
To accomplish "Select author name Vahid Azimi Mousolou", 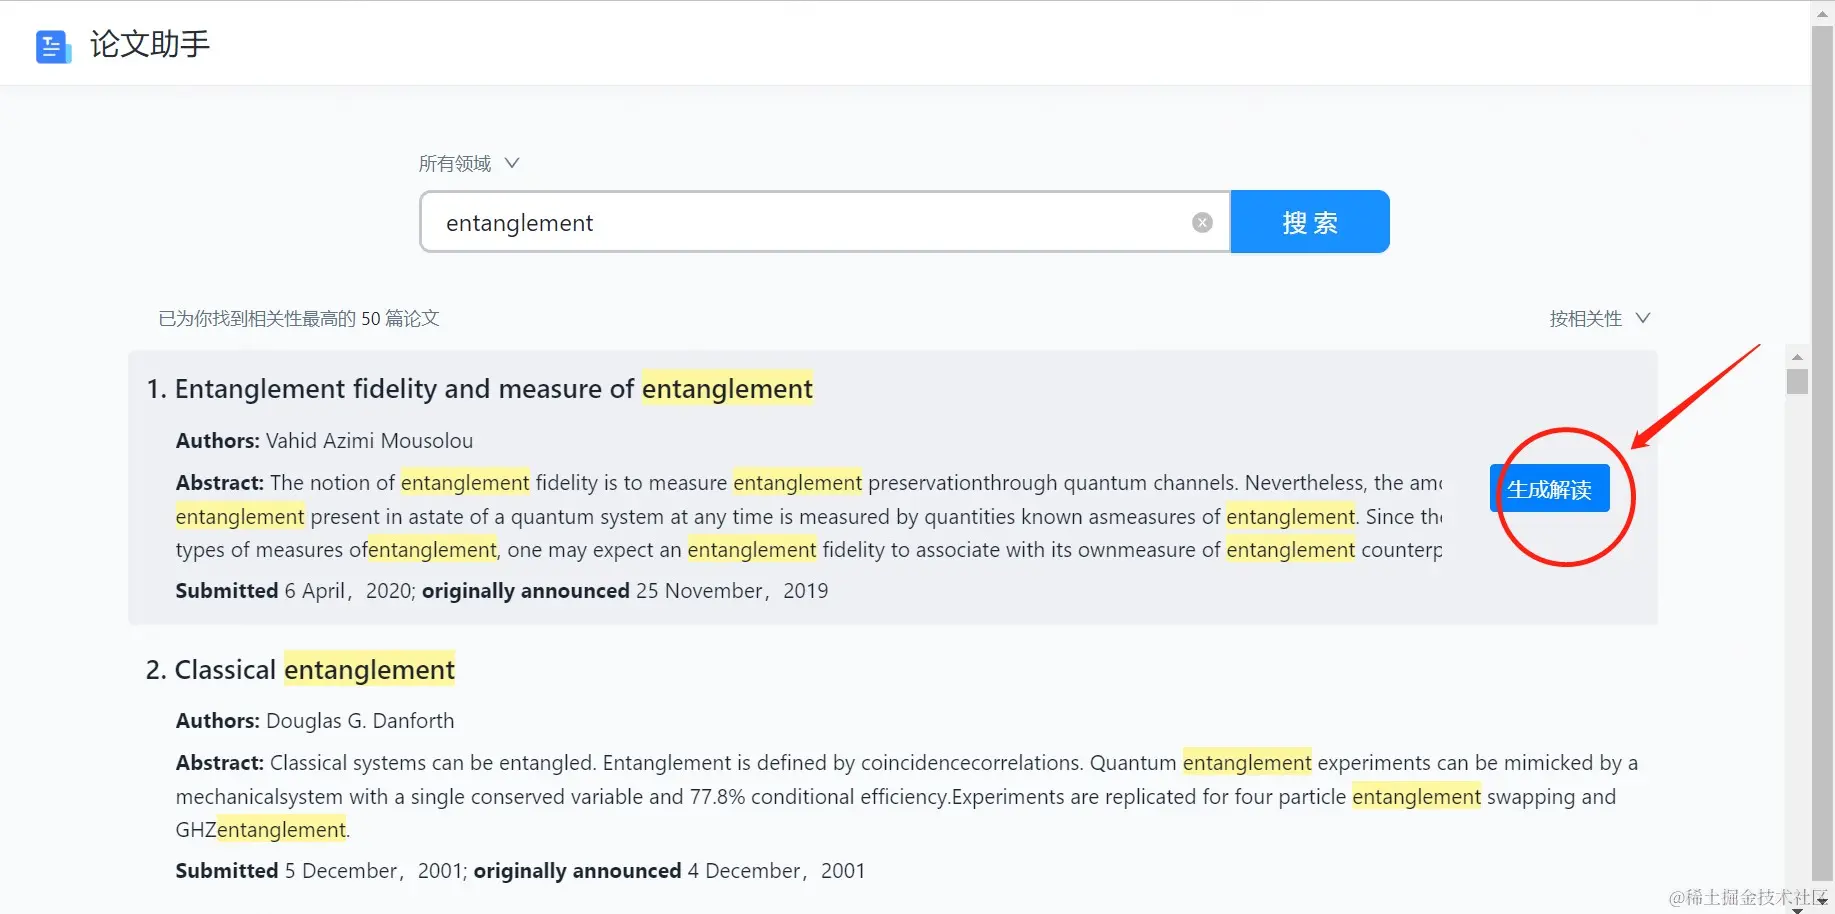I will tap(369, 441).
